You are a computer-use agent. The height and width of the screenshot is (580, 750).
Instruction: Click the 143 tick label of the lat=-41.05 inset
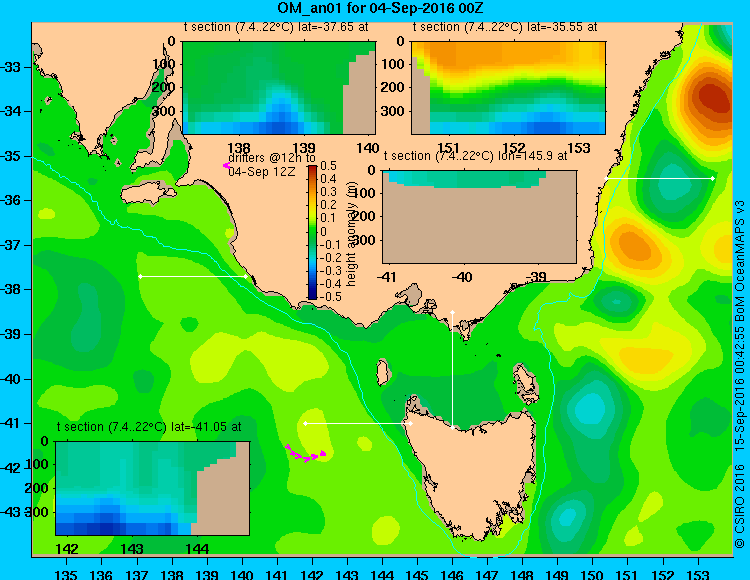(132, 549)
